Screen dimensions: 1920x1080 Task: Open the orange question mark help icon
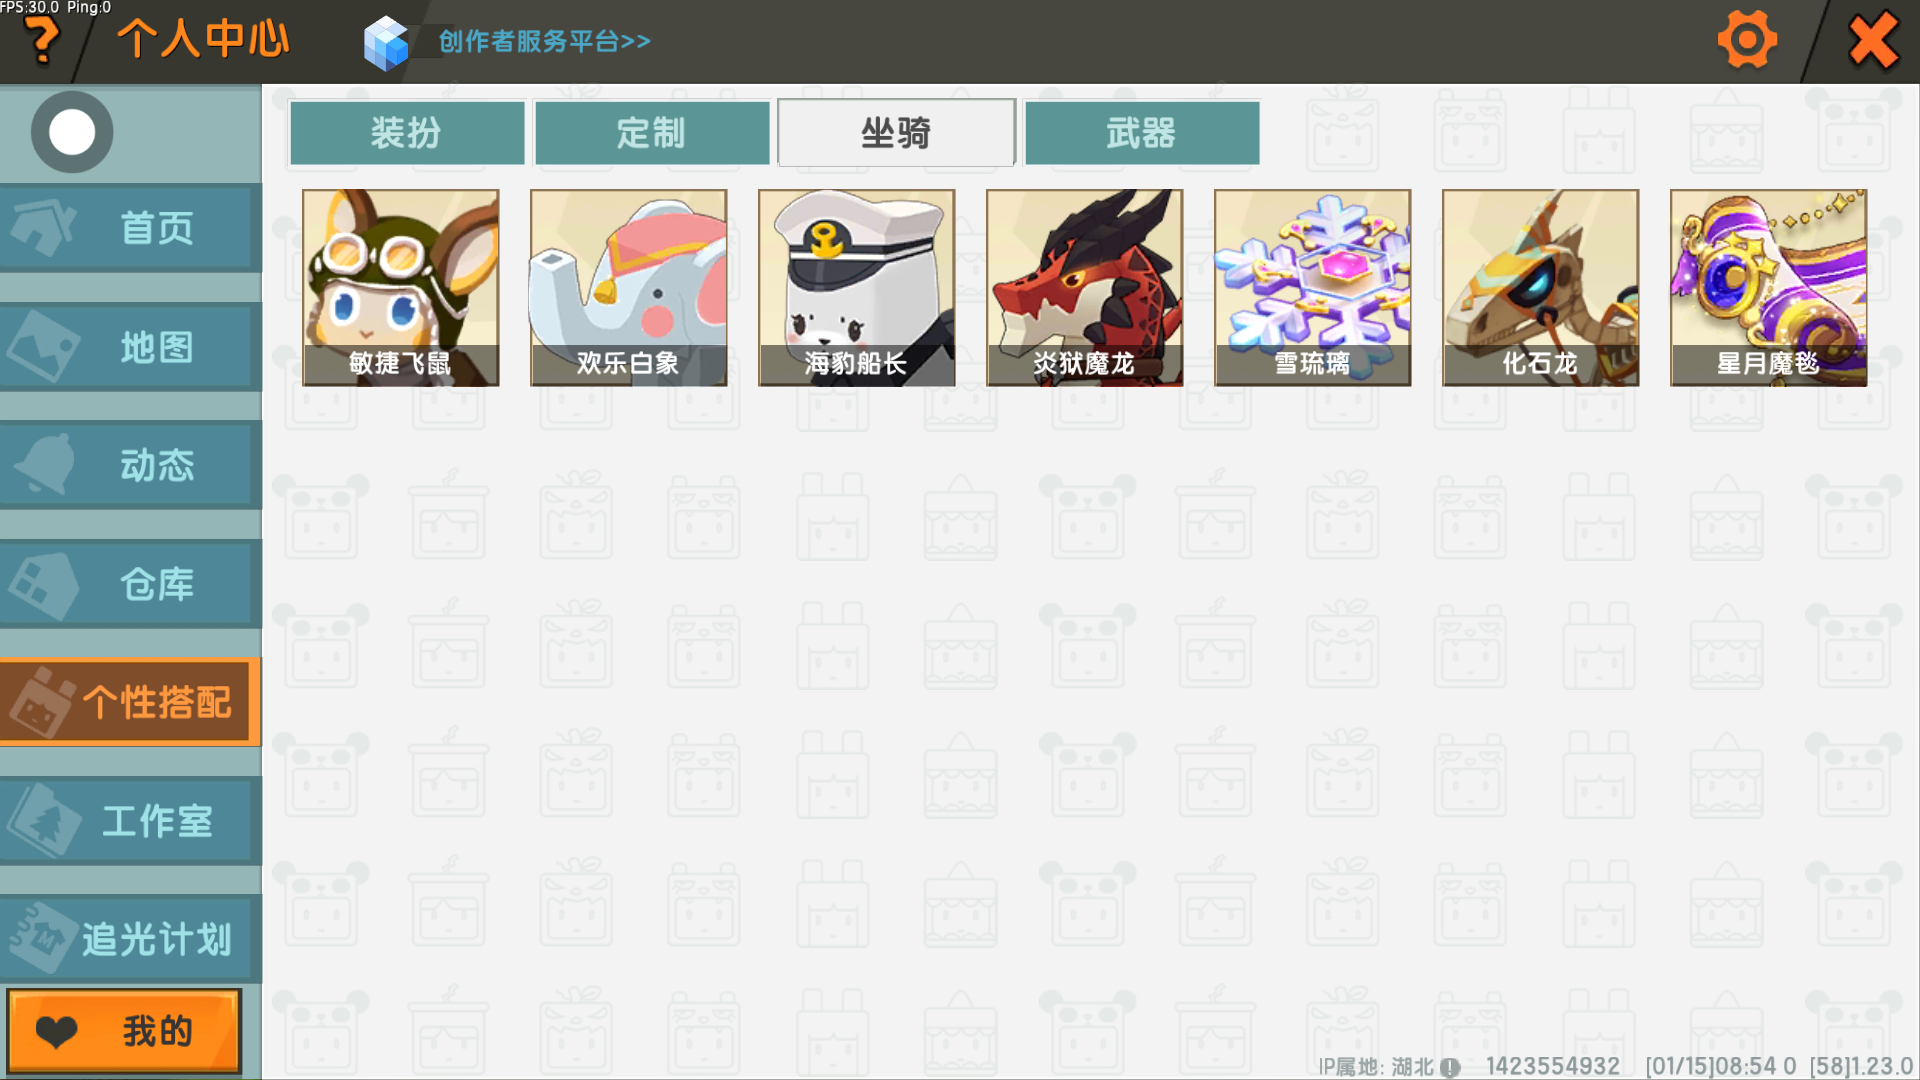42,42
